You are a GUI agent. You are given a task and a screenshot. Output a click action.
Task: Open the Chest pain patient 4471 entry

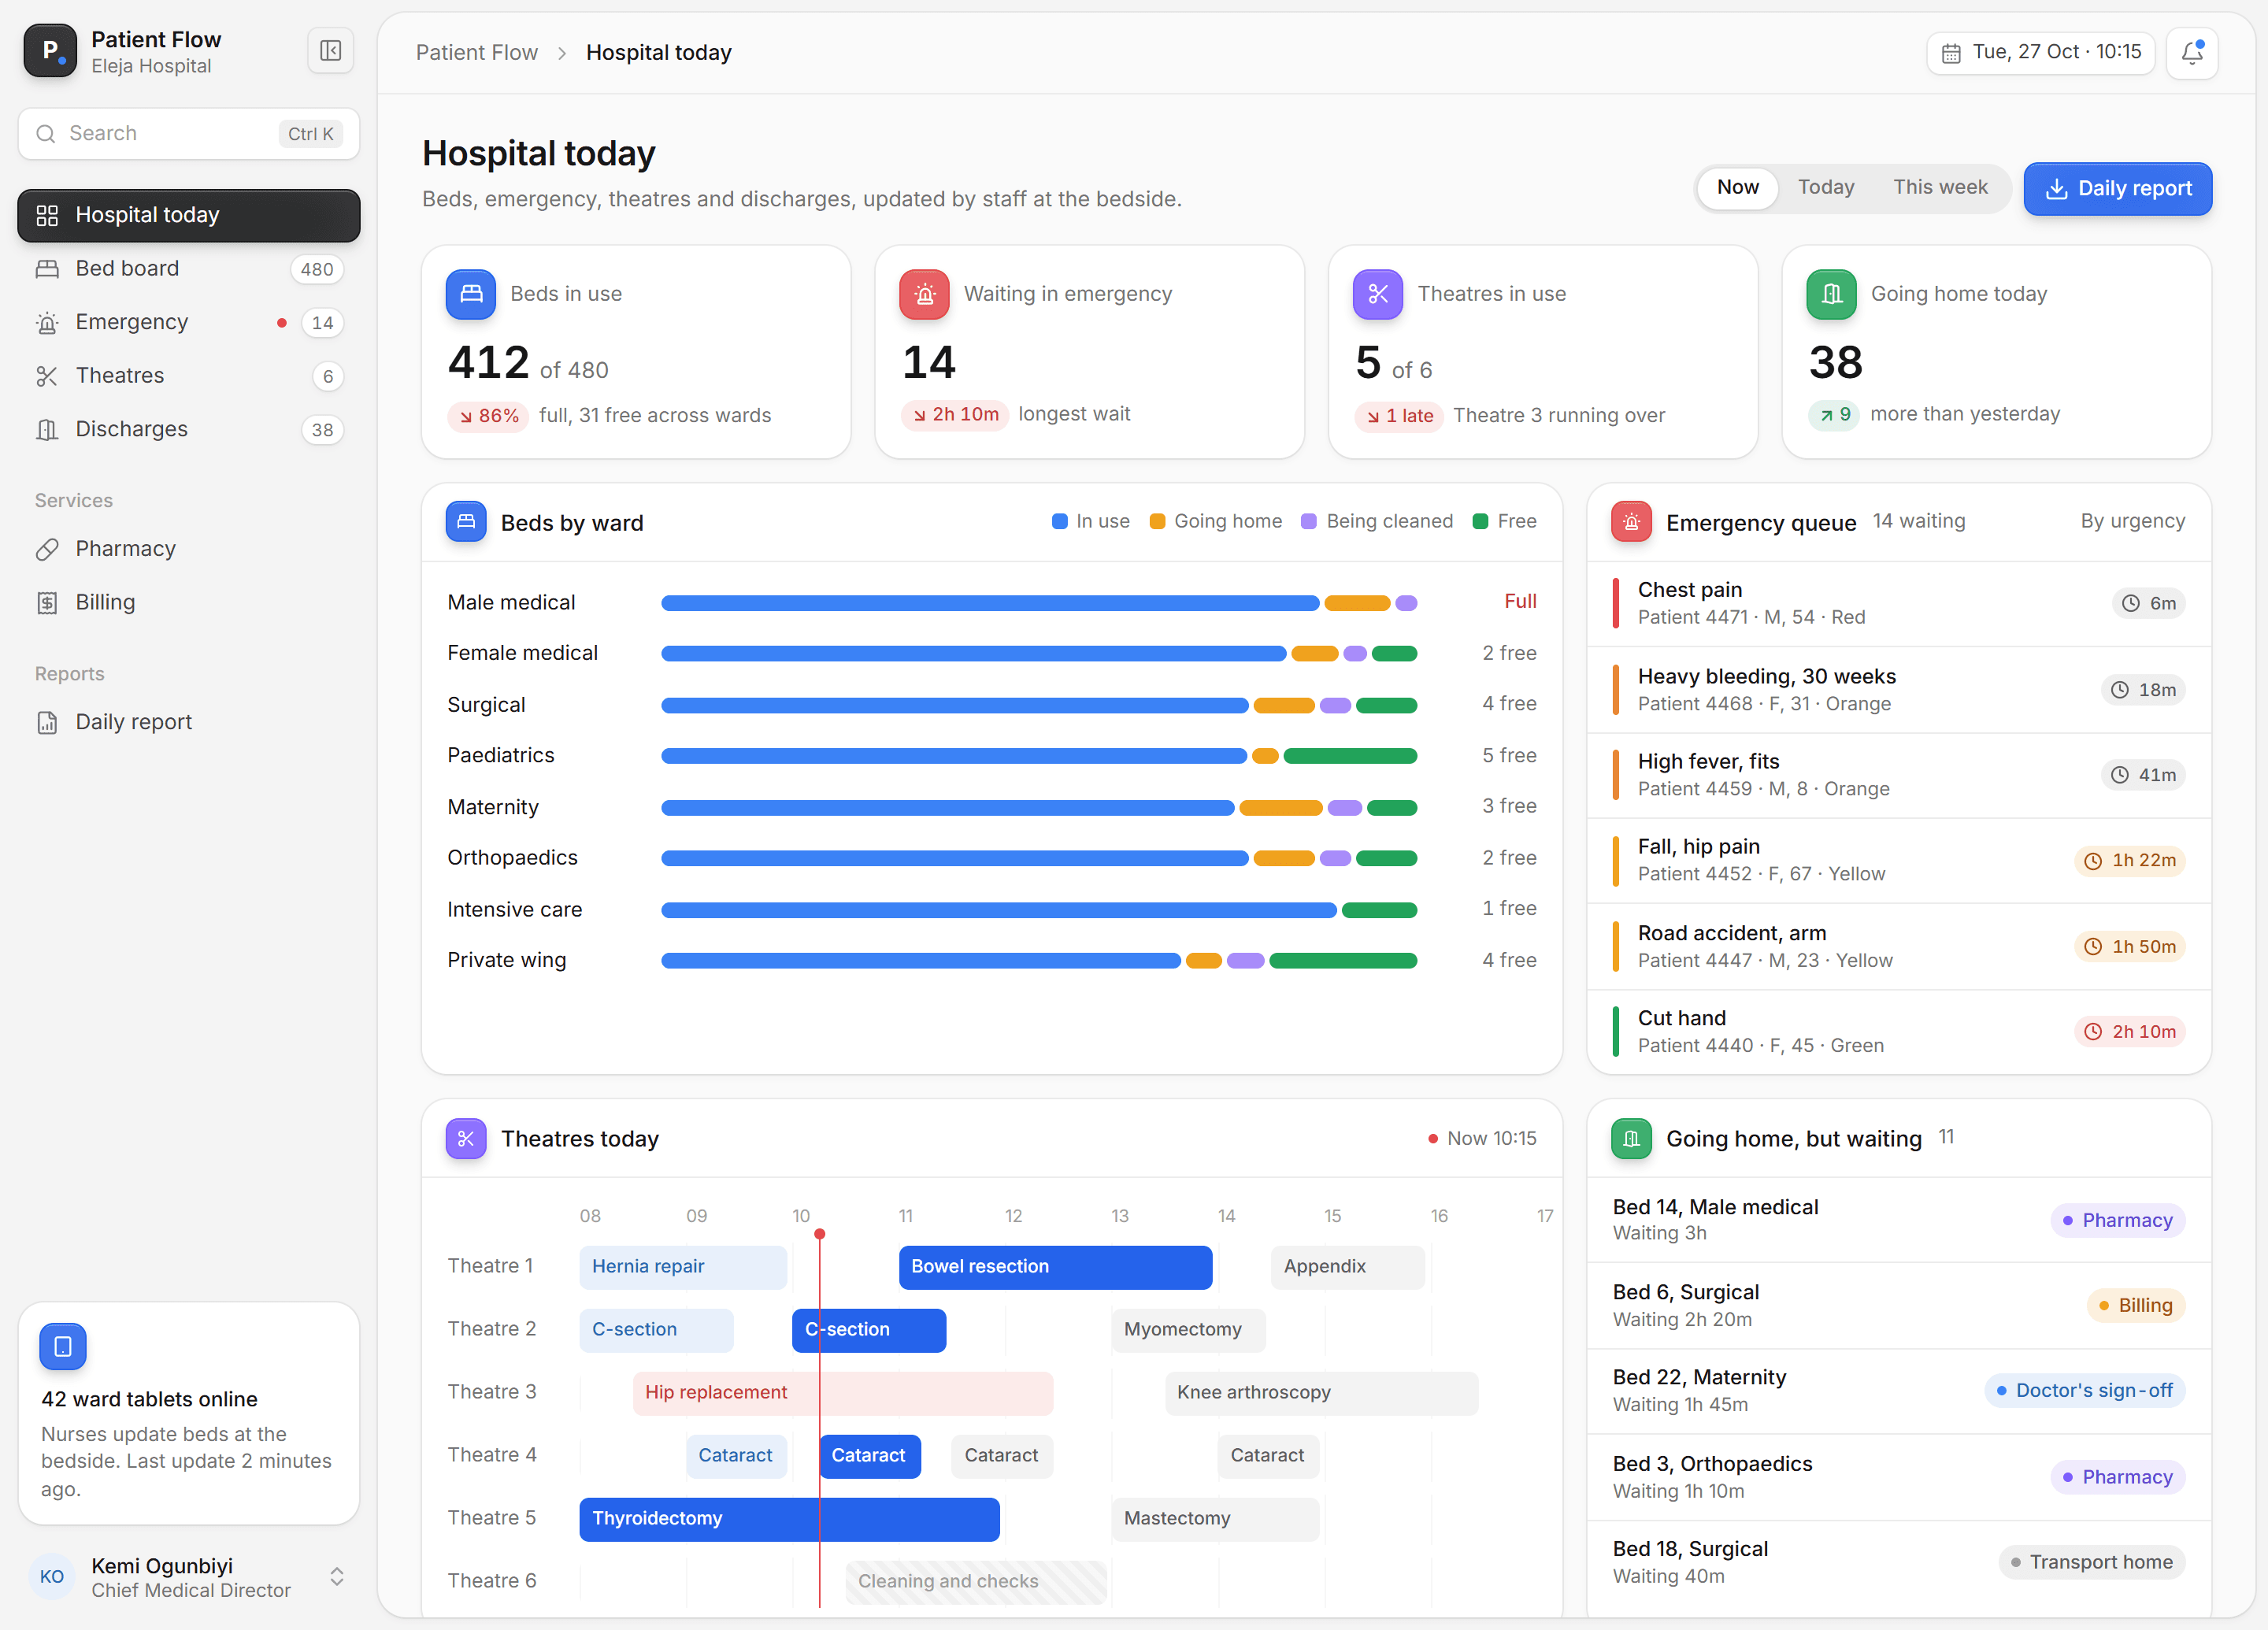click(x=1898, y=603)
